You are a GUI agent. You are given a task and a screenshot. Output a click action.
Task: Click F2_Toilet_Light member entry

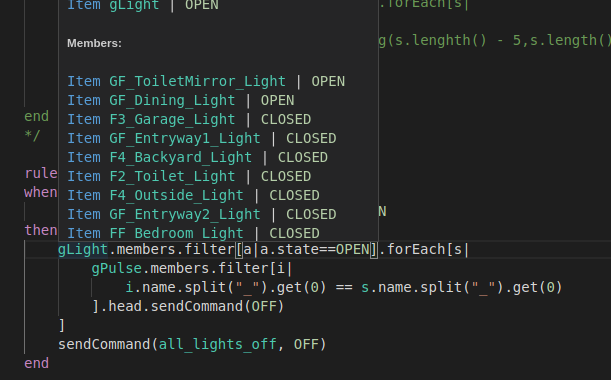pyautogui.click(x=172, y=177)
